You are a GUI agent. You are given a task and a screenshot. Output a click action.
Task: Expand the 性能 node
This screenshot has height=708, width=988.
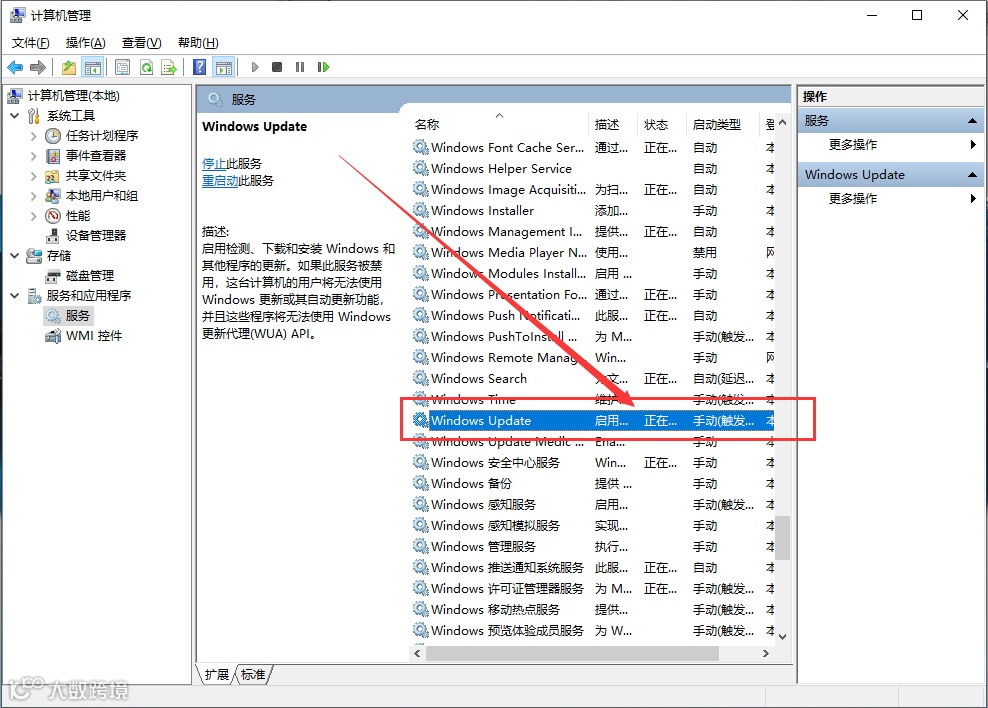(33, 216)
